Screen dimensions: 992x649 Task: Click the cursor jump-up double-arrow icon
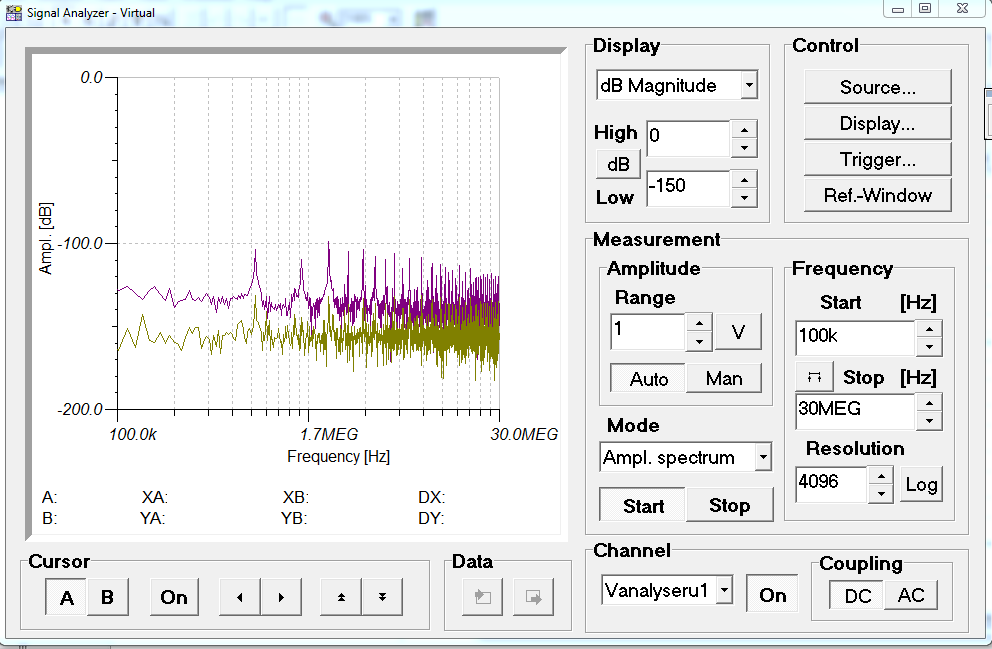[339, 597]
